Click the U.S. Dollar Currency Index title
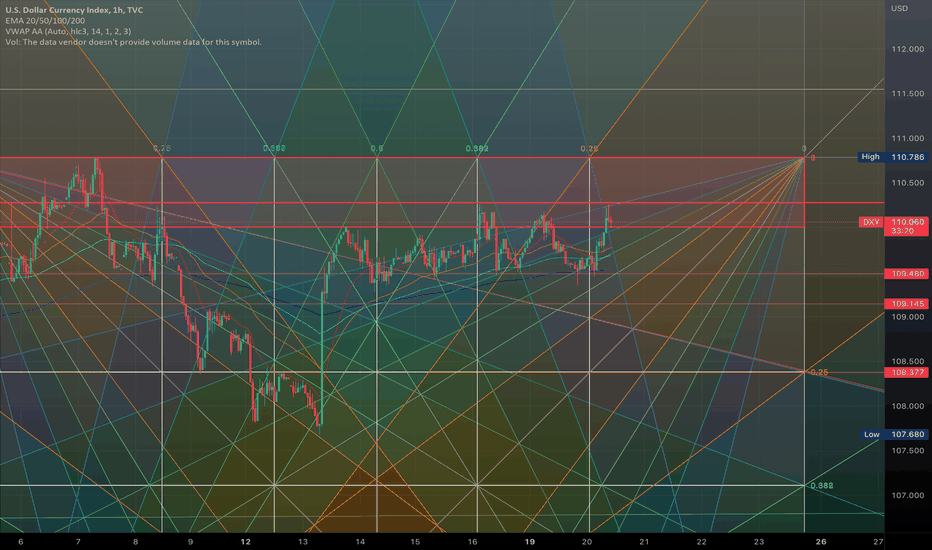The image size is (932, 550). (74, 10)
